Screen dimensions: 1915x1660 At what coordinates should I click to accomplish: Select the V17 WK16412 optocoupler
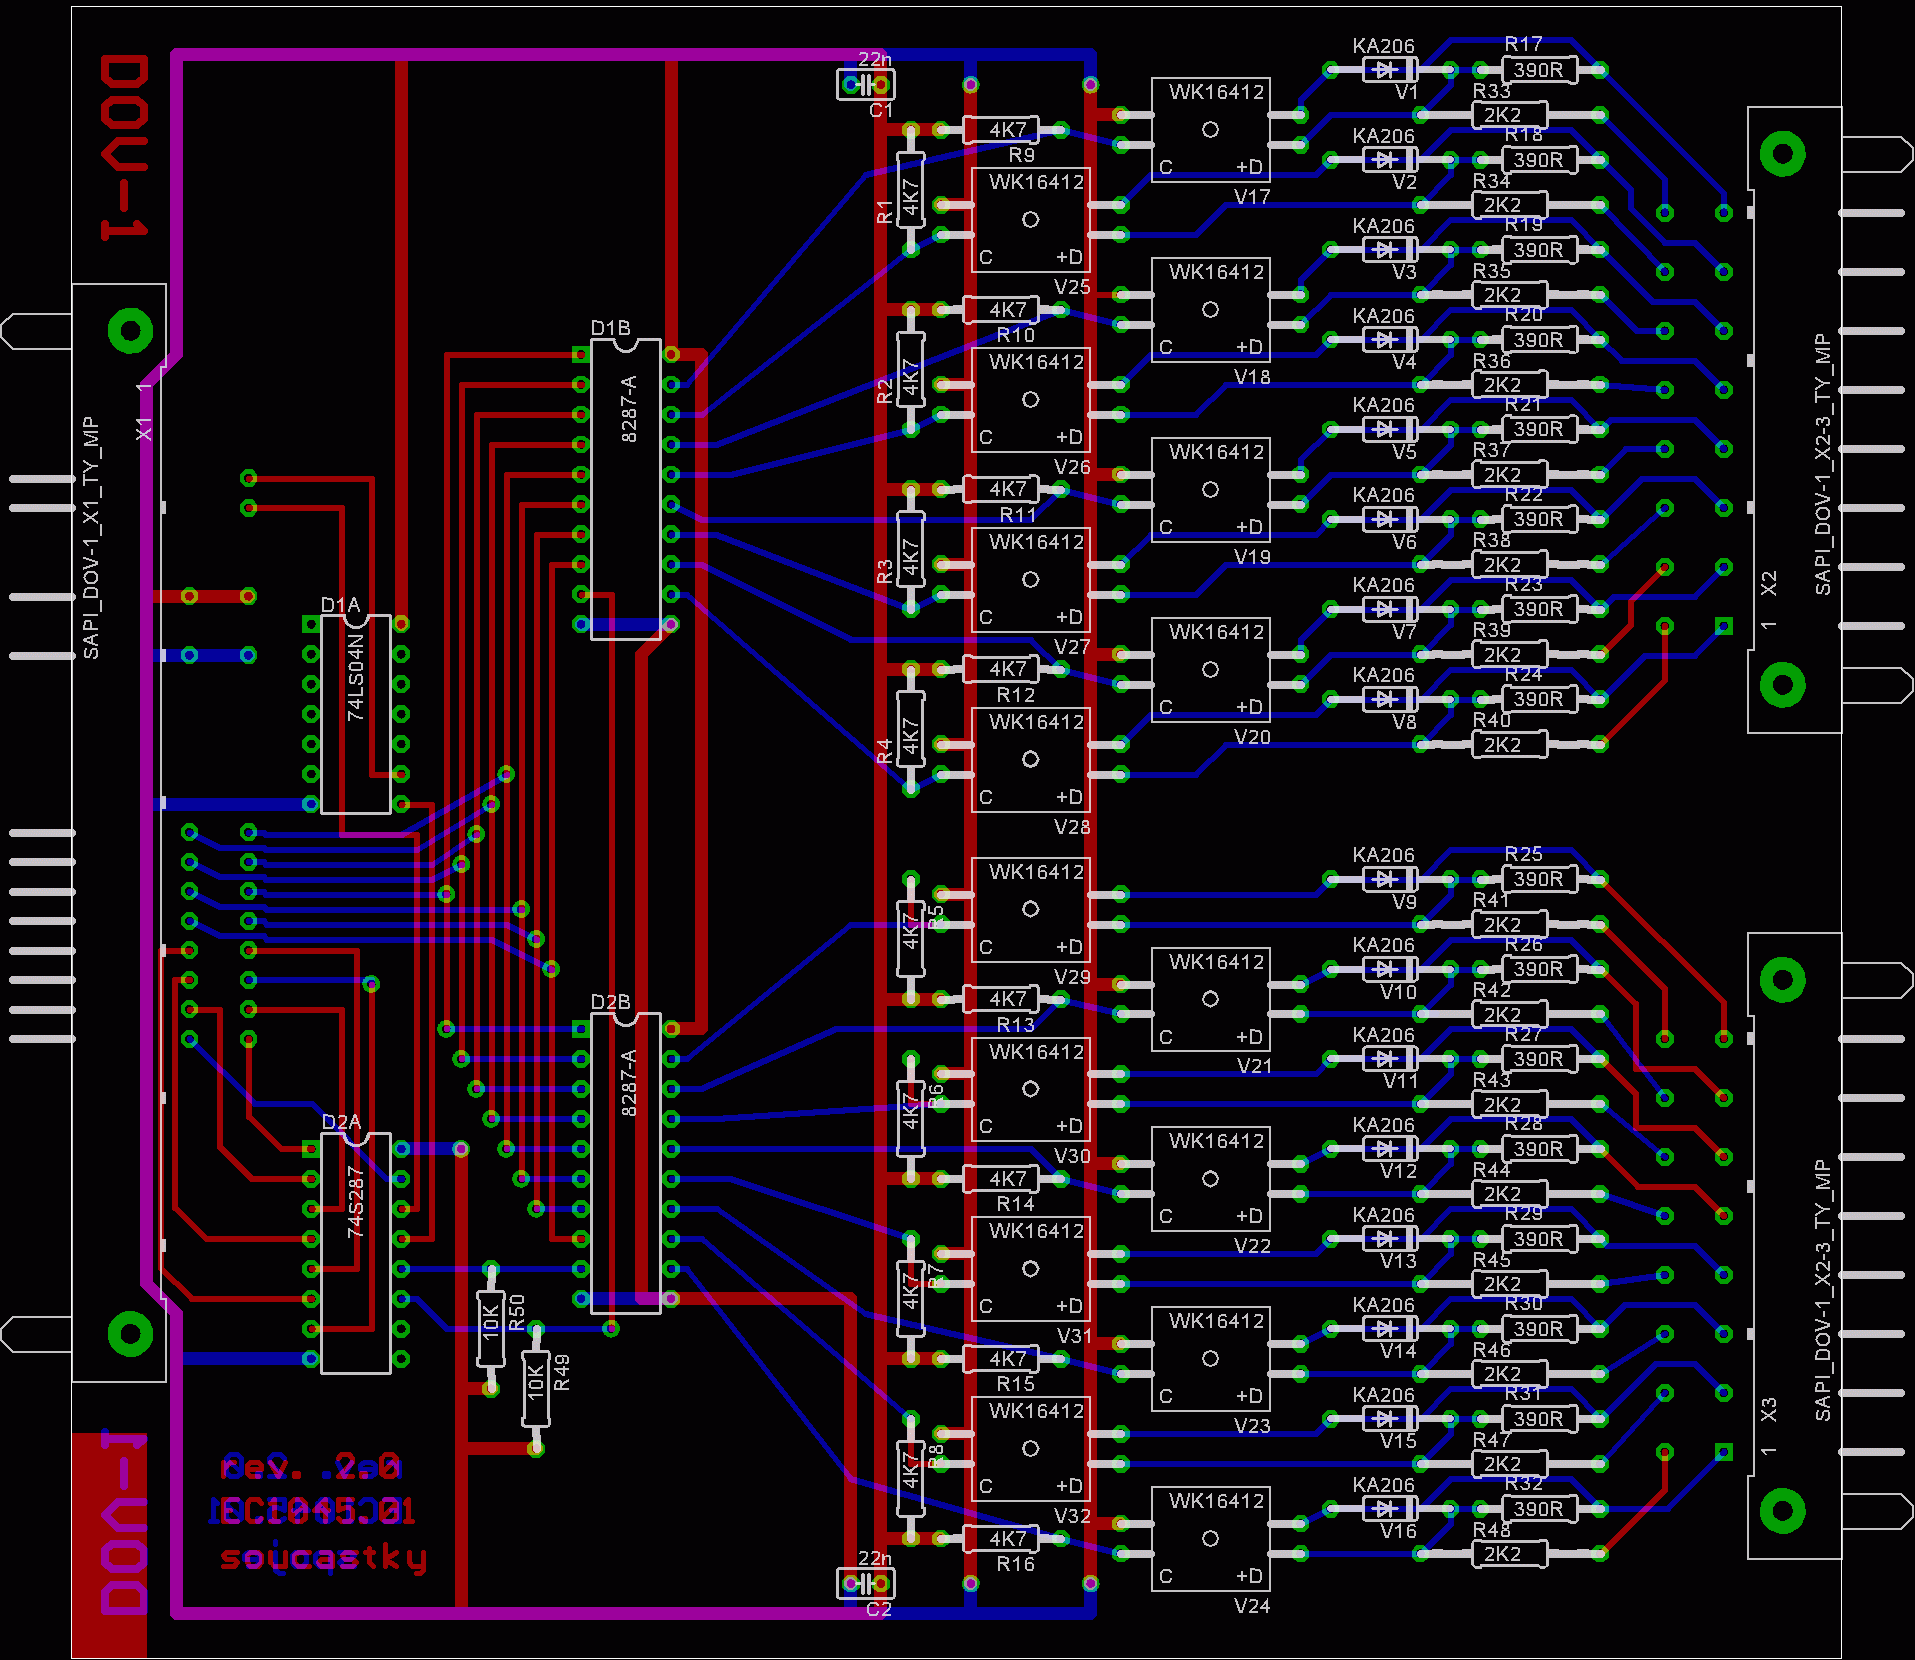point(1210,130)
